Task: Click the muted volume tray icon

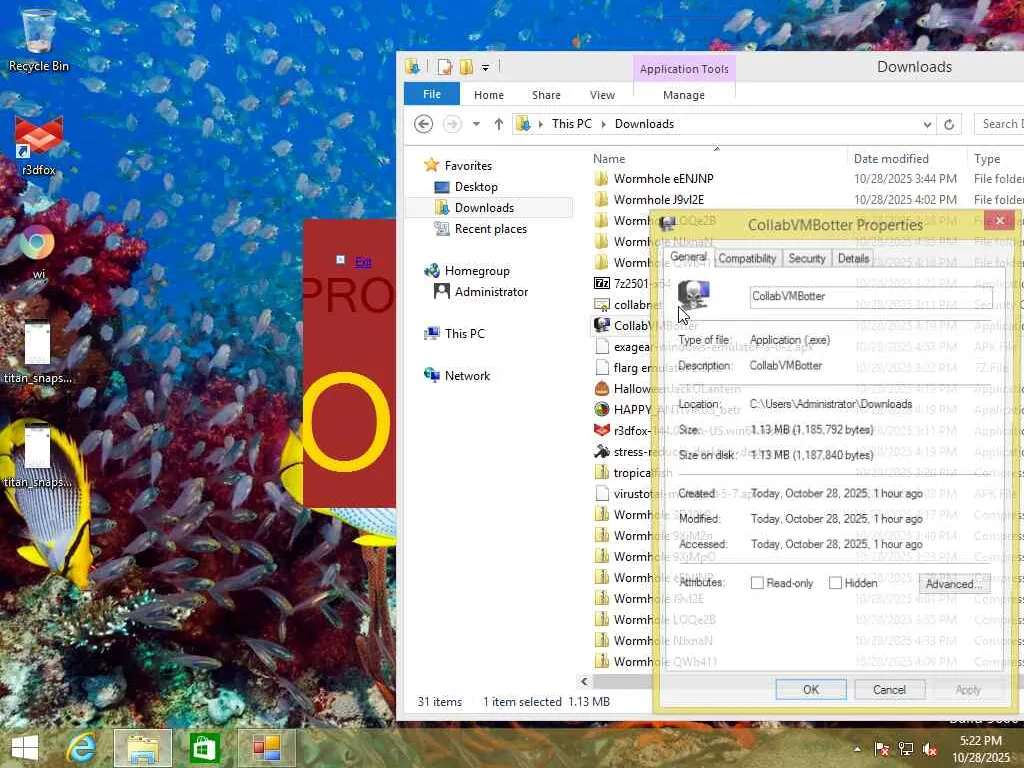Action: tap(930, 749)
